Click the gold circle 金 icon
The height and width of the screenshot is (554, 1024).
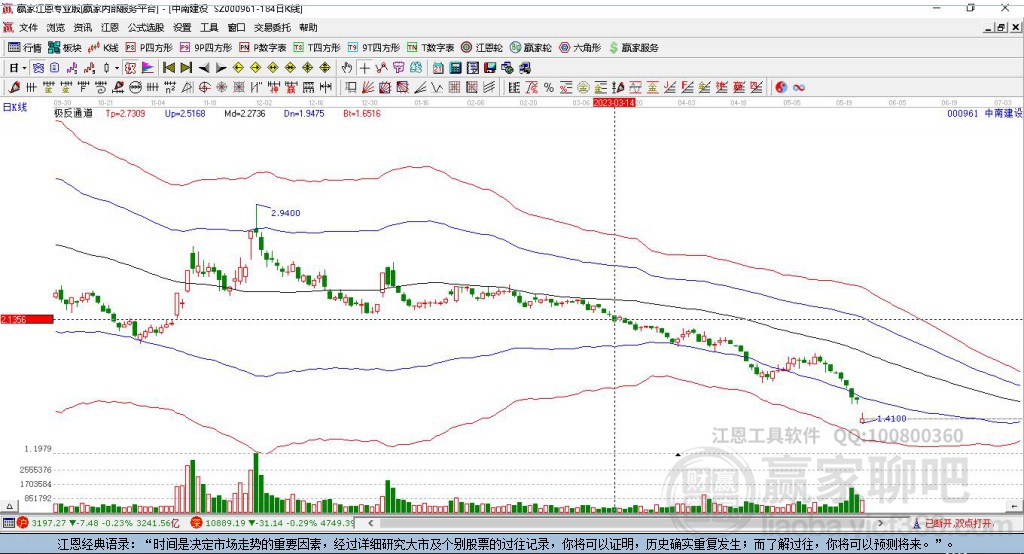[582, 87]
